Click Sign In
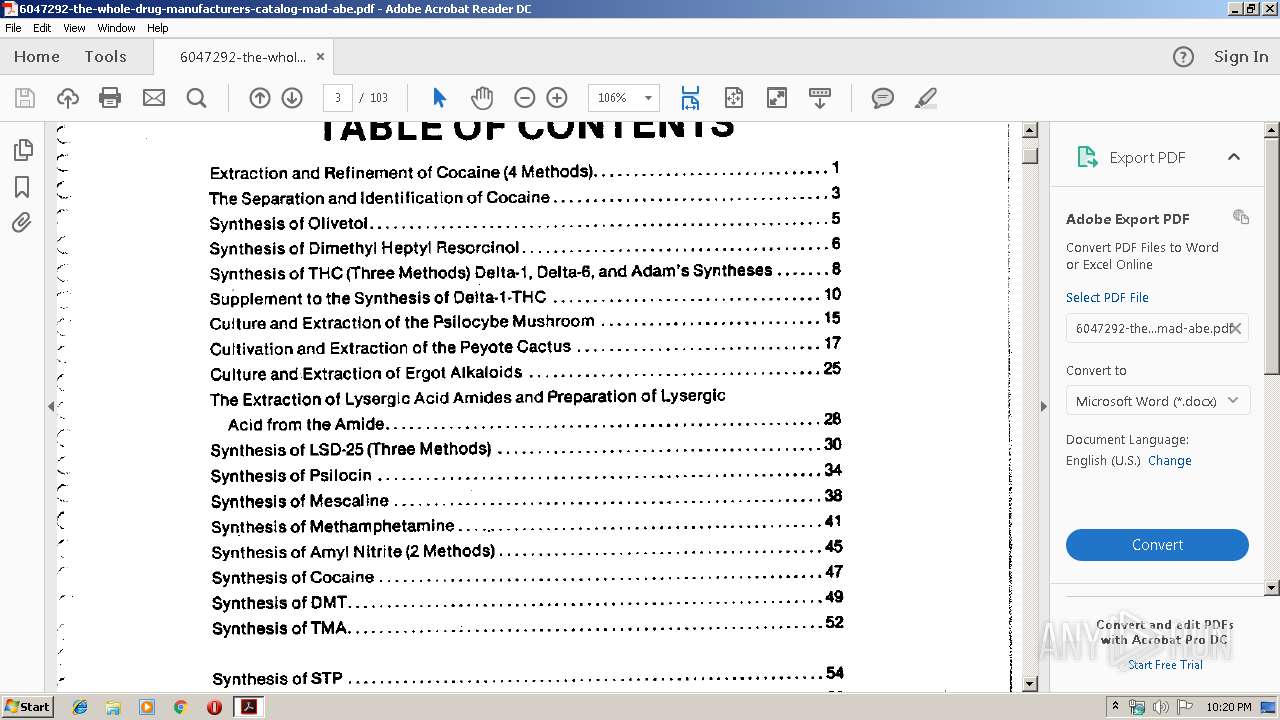 [x=1241, y=57]
